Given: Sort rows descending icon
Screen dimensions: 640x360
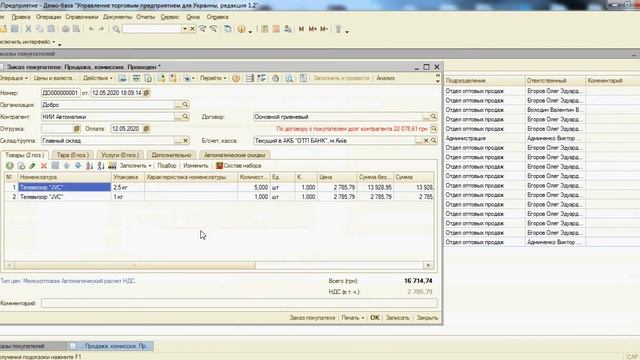Looking at the screenshot, I should (x=101, y=166).
